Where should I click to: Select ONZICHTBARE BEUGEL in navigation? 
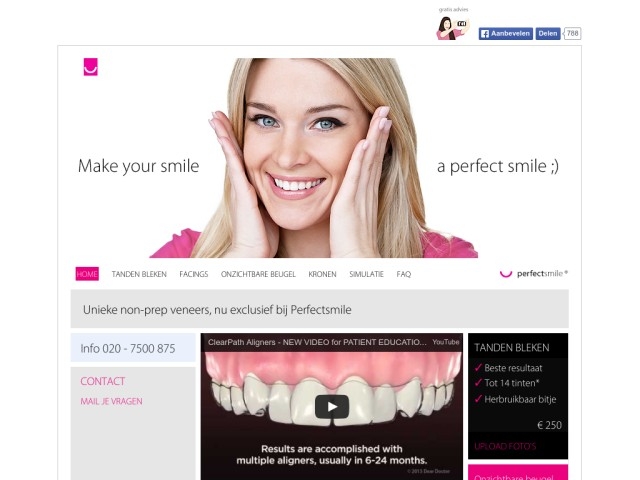[258, 274]
